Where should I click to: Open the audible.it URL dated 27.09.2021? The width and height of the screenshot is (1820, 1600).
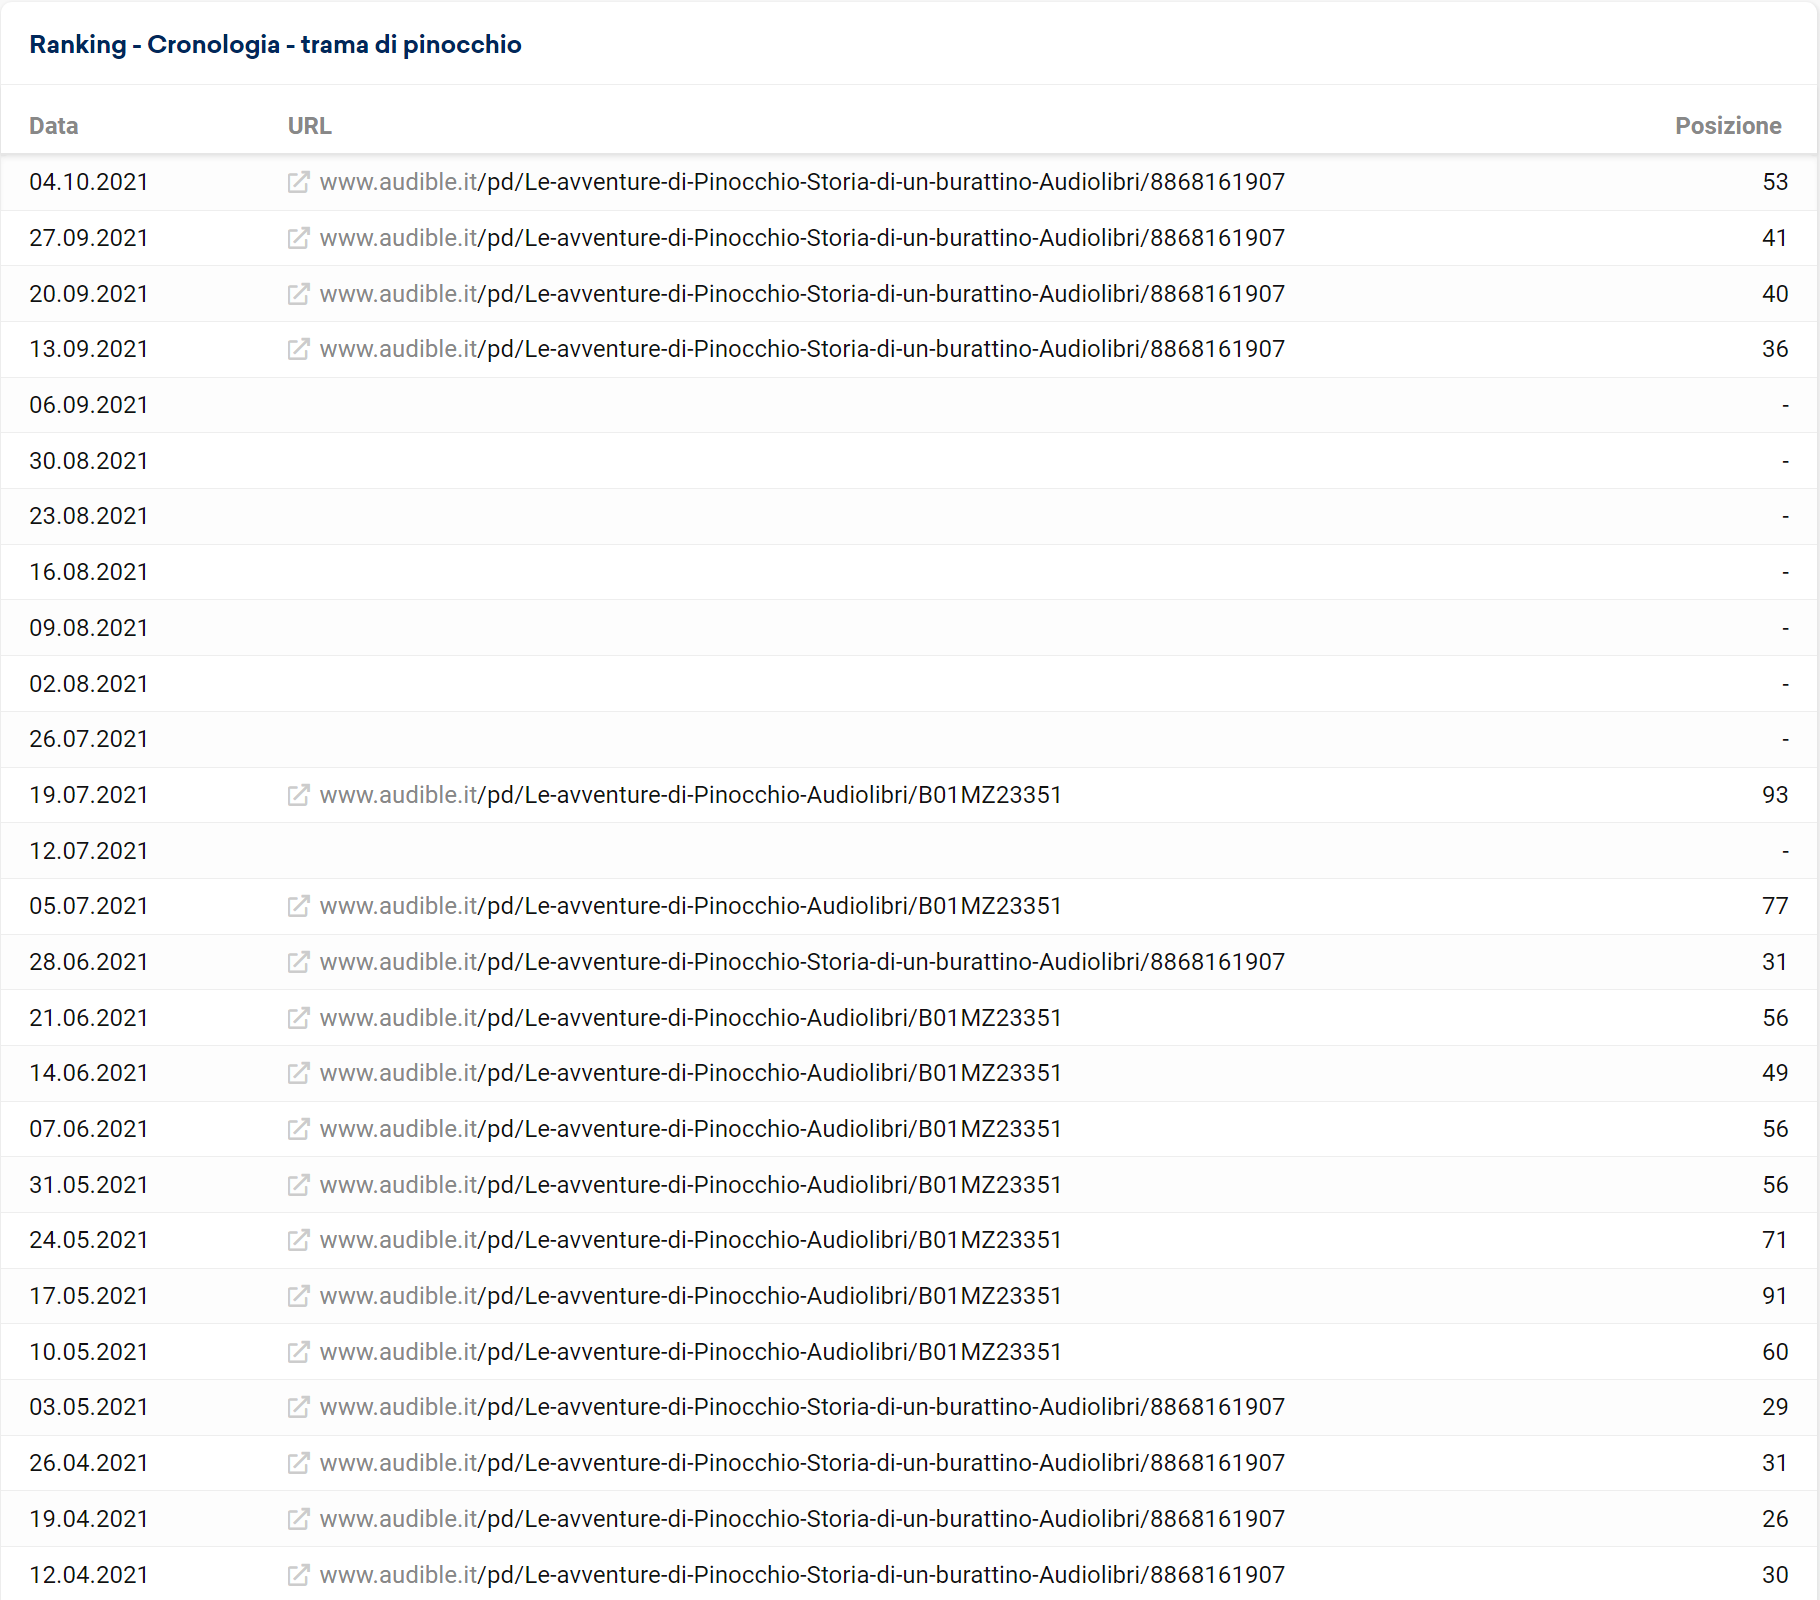(x=802, y=238)
